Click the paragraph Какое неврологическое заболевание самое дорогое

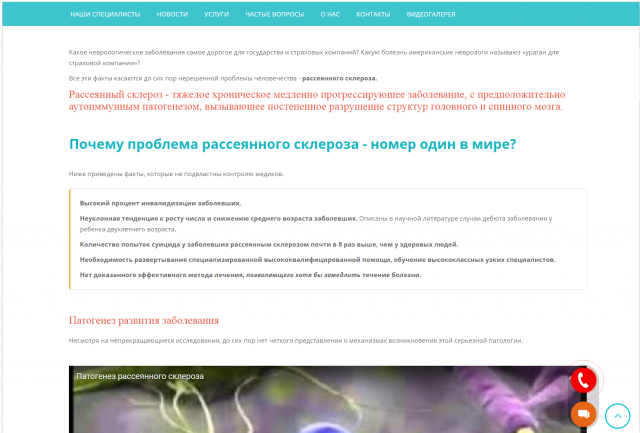tap(313, 58)
